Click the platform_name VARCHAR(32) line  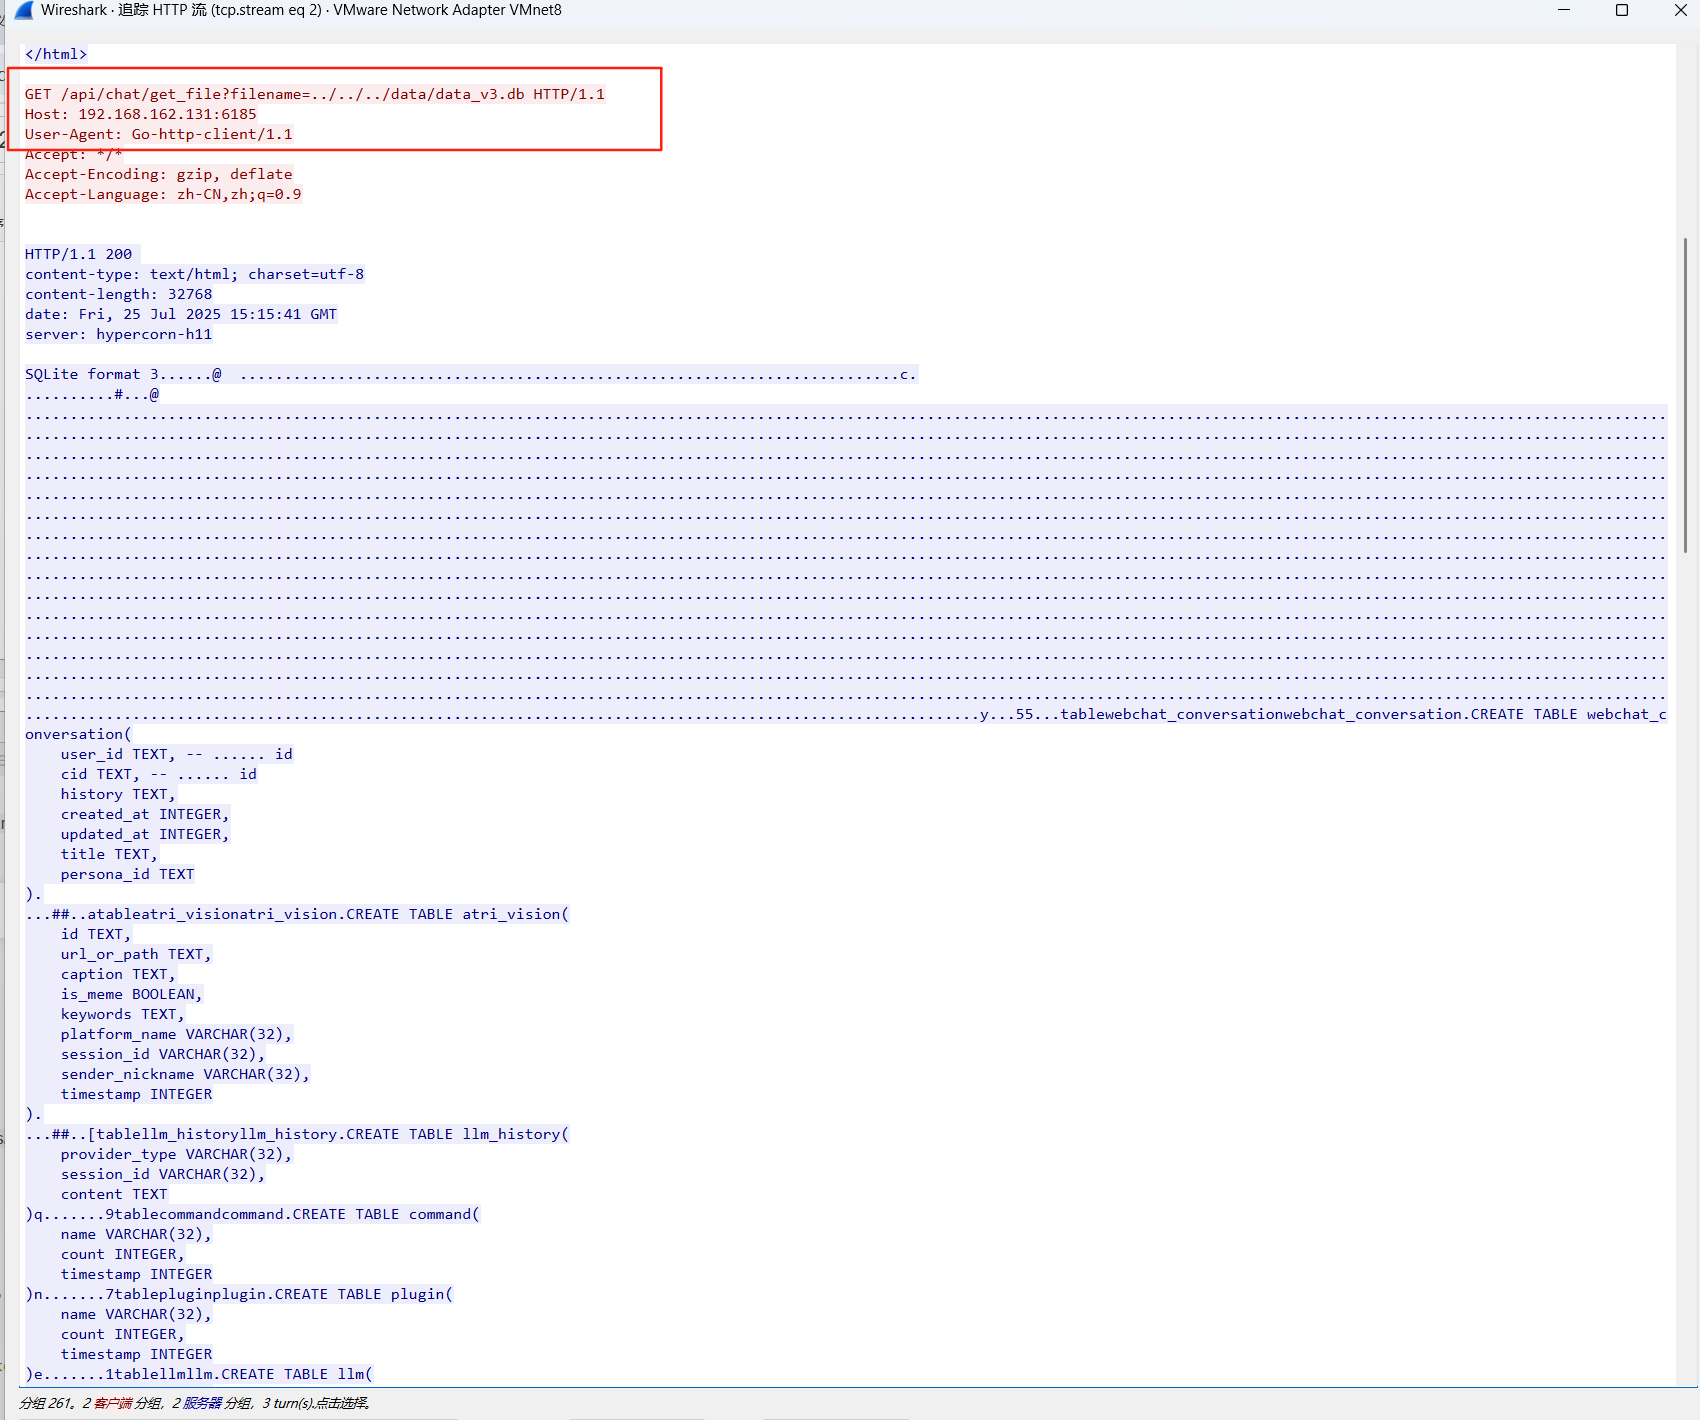(x=176, y=1034)
